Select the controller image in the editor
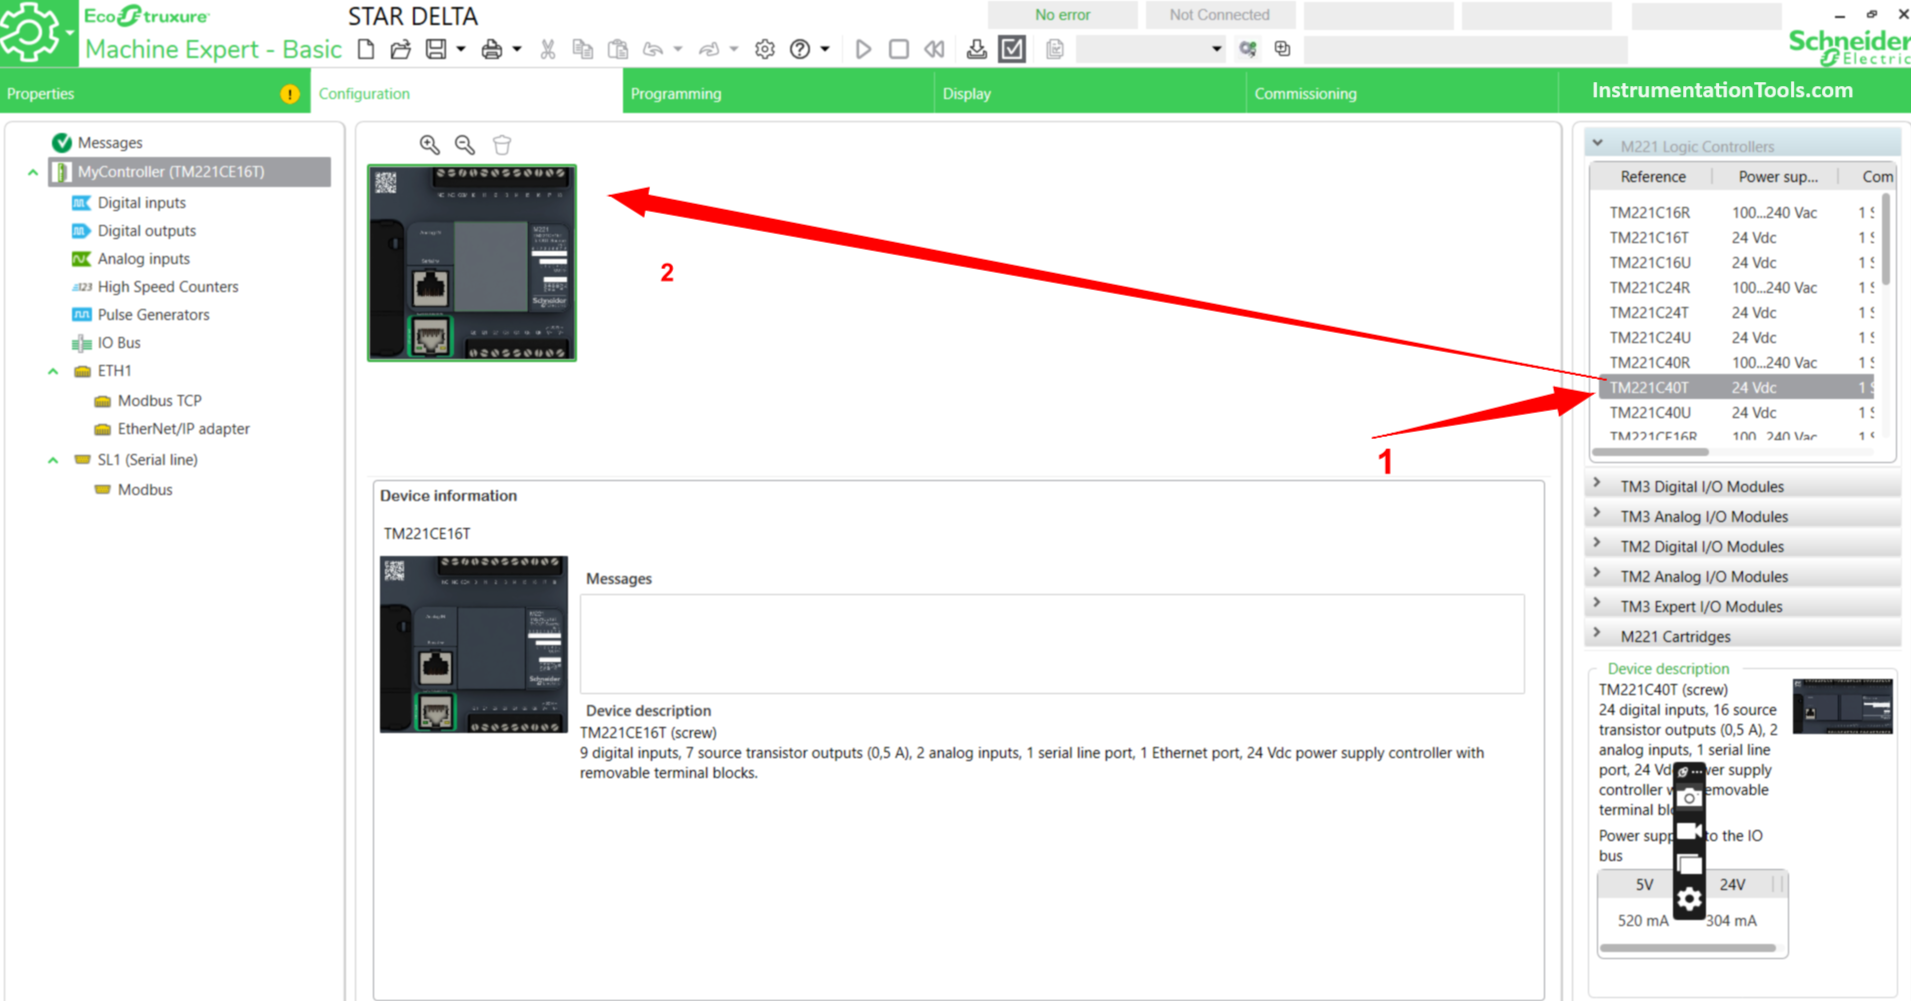The image size is (1911, 1001). (x=472, y=263)
